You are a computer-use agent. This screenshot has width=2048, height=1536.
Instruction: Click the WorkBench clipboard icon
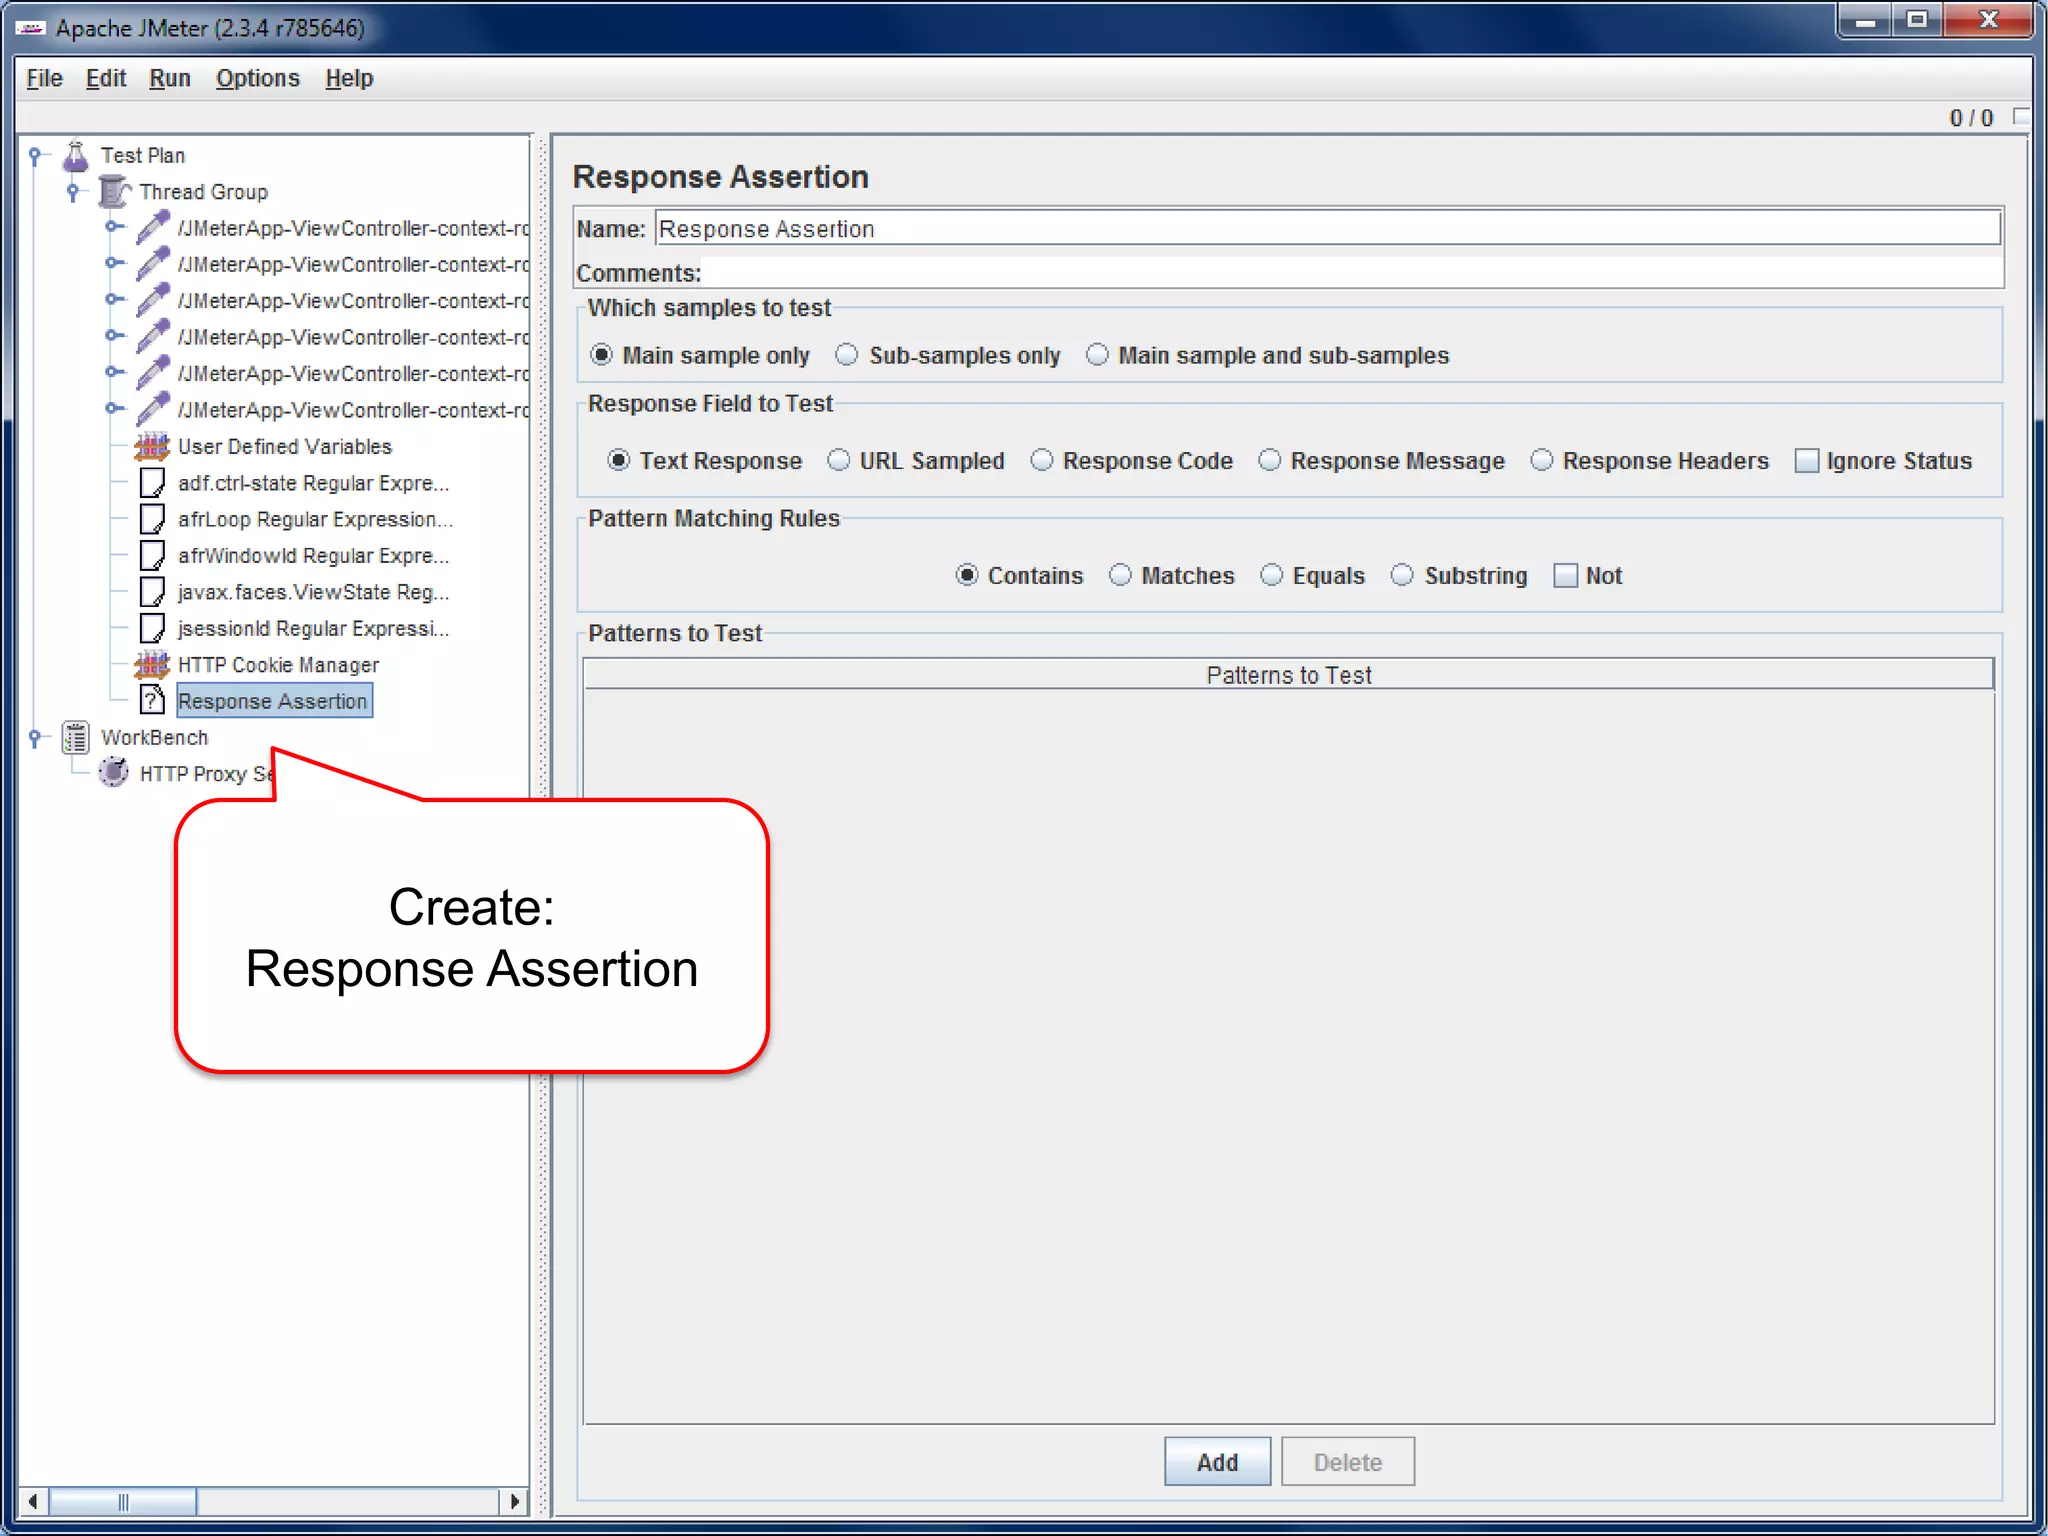[76, 737]
